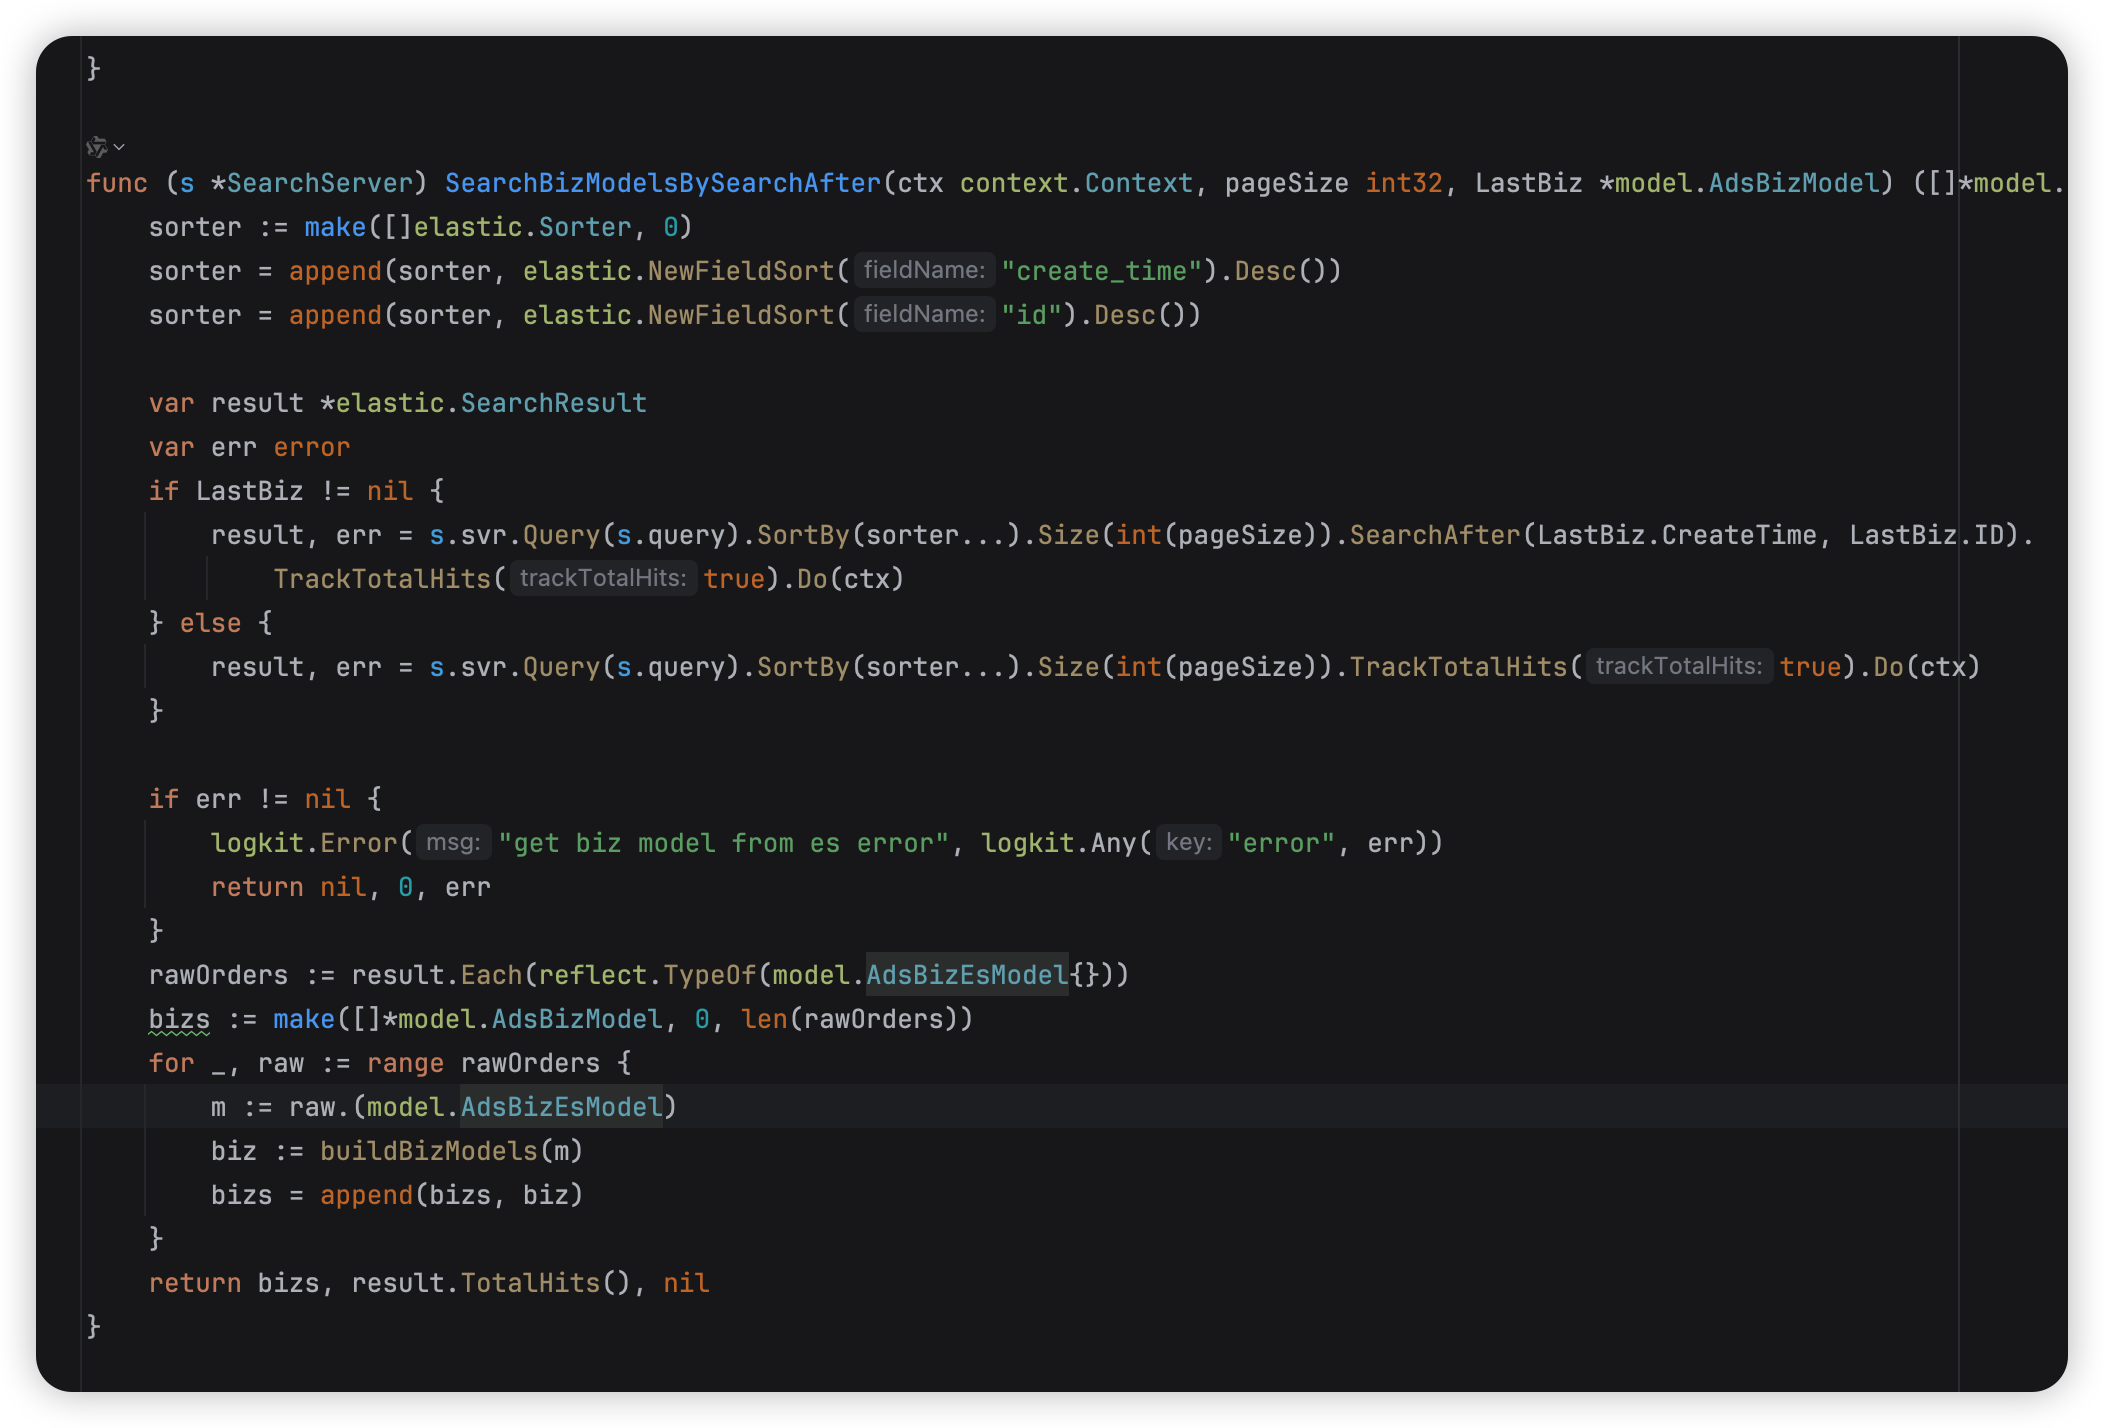Click the "for _, raw := range rawOrders" loop line
The height and width of the screenshot is (1428, 2104).
click(x=389, y=1063)
